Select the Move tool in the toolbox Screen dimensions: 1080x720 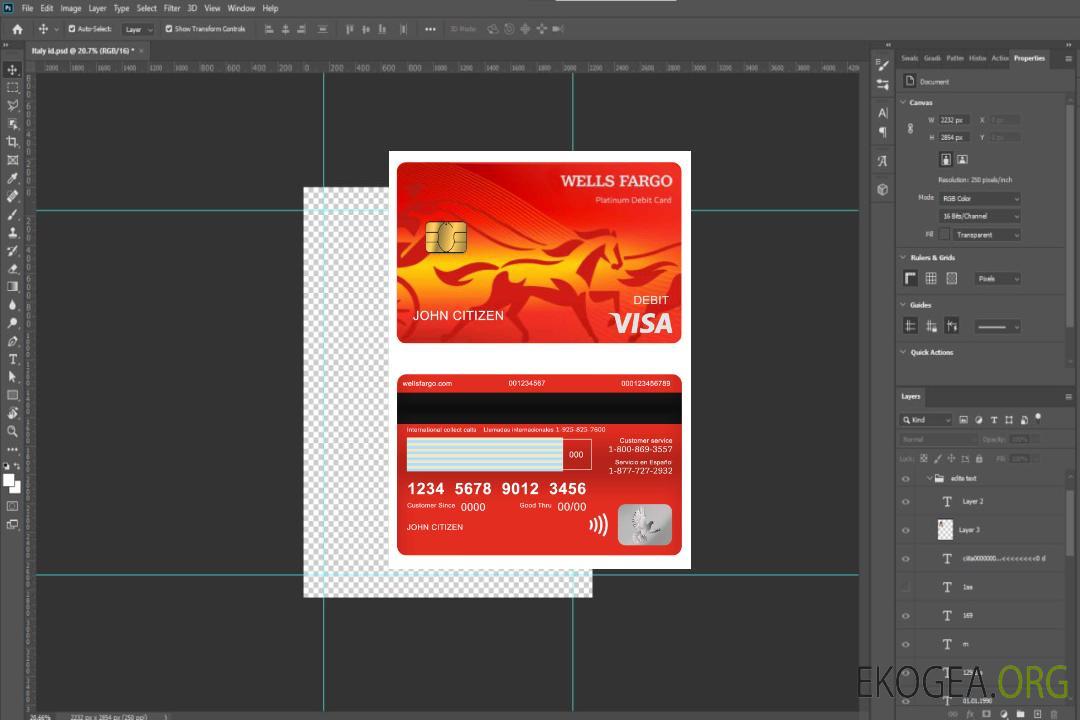click(12, 70)
